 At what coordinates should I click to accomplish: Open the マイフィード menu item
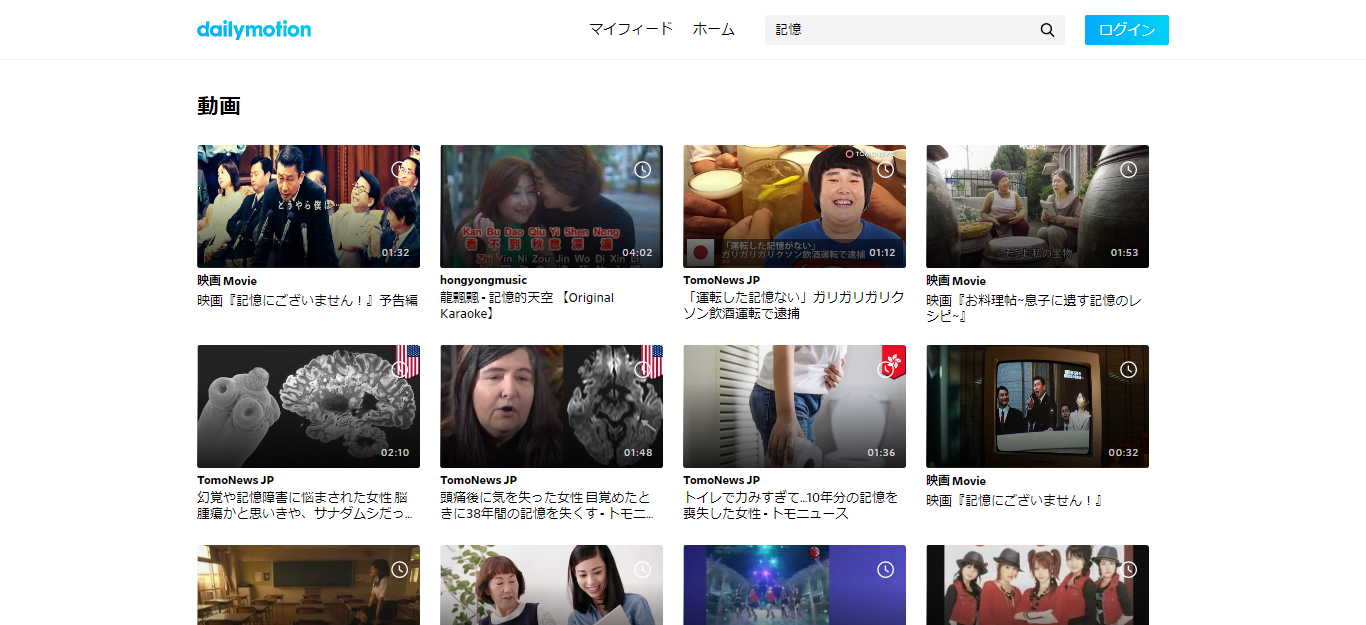click(631, 30)
